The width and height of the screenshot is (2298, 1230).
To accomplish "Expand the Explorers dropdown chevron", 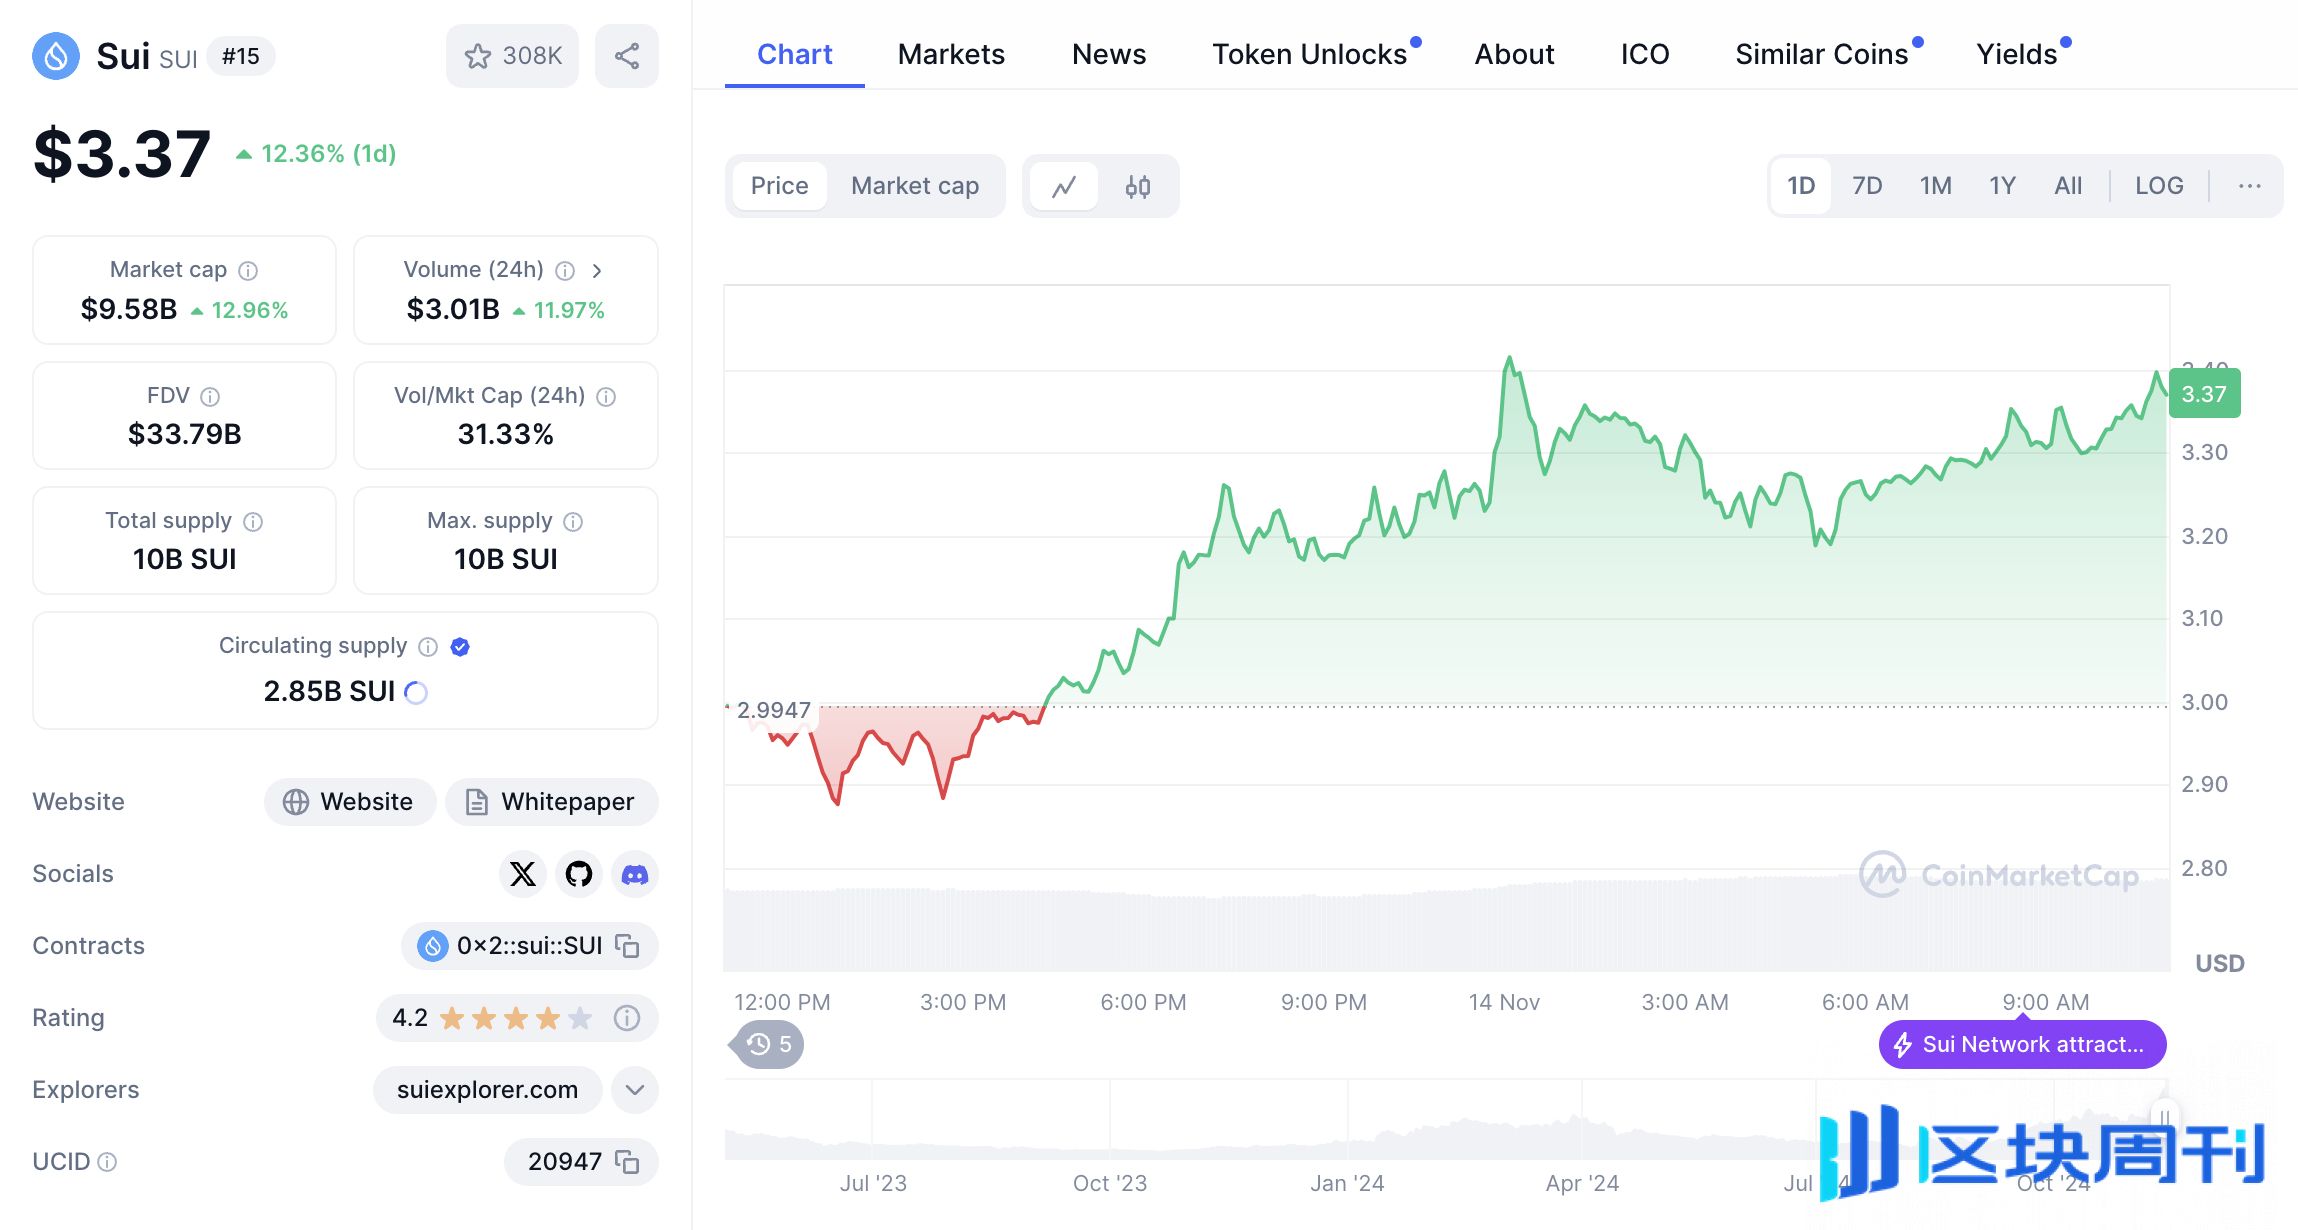I will point(635,1090).
